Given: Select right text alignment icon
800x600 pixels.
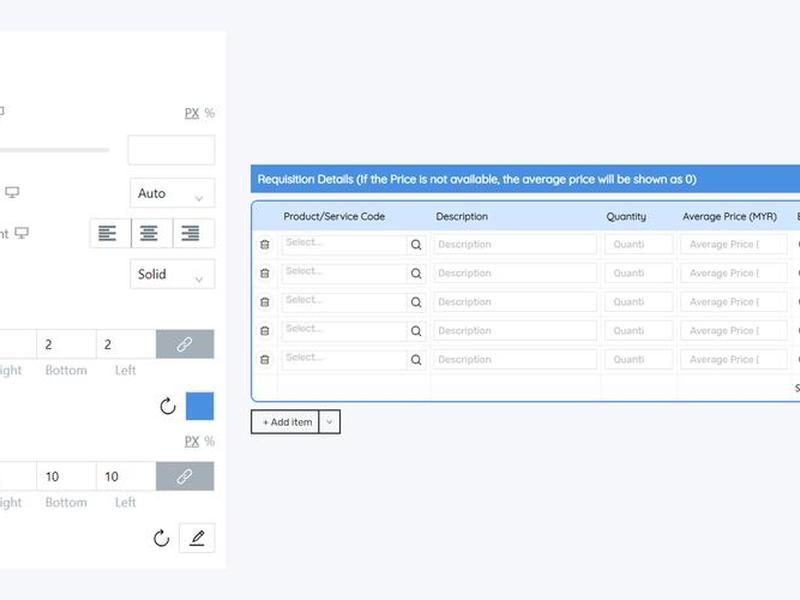Looking at the screenshot, I should tap(191, 233).
